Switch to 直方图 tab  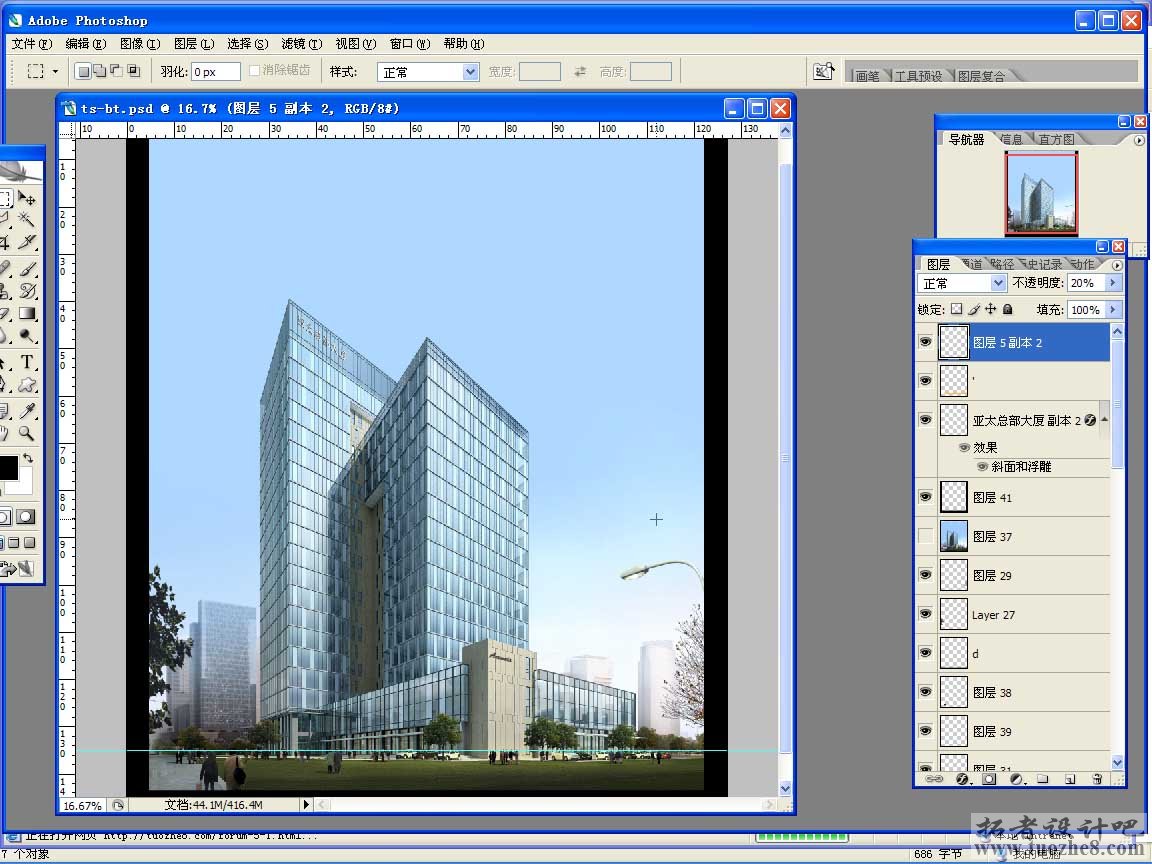pyautogui.click(x=1056, y=139)
